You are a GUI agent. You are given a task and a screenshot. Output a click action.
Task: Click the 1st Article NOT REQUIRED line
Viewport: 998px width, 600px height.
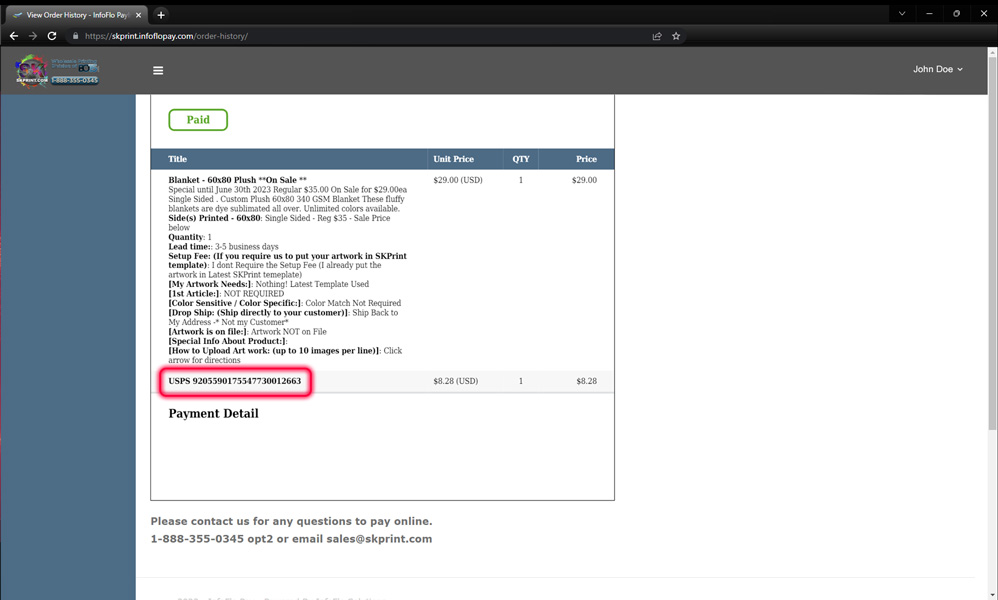click(x=226, y=293)
